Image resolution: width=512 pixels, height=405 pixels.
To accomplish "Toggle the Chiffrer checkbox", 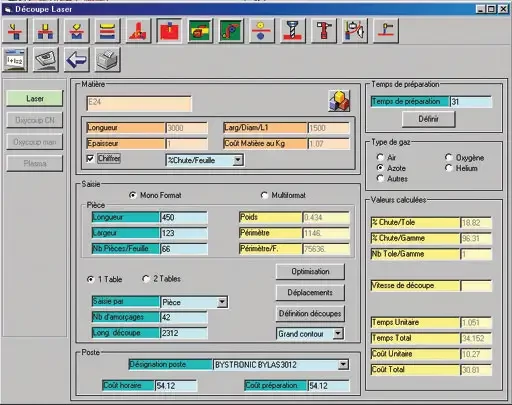I will (90, 158).
